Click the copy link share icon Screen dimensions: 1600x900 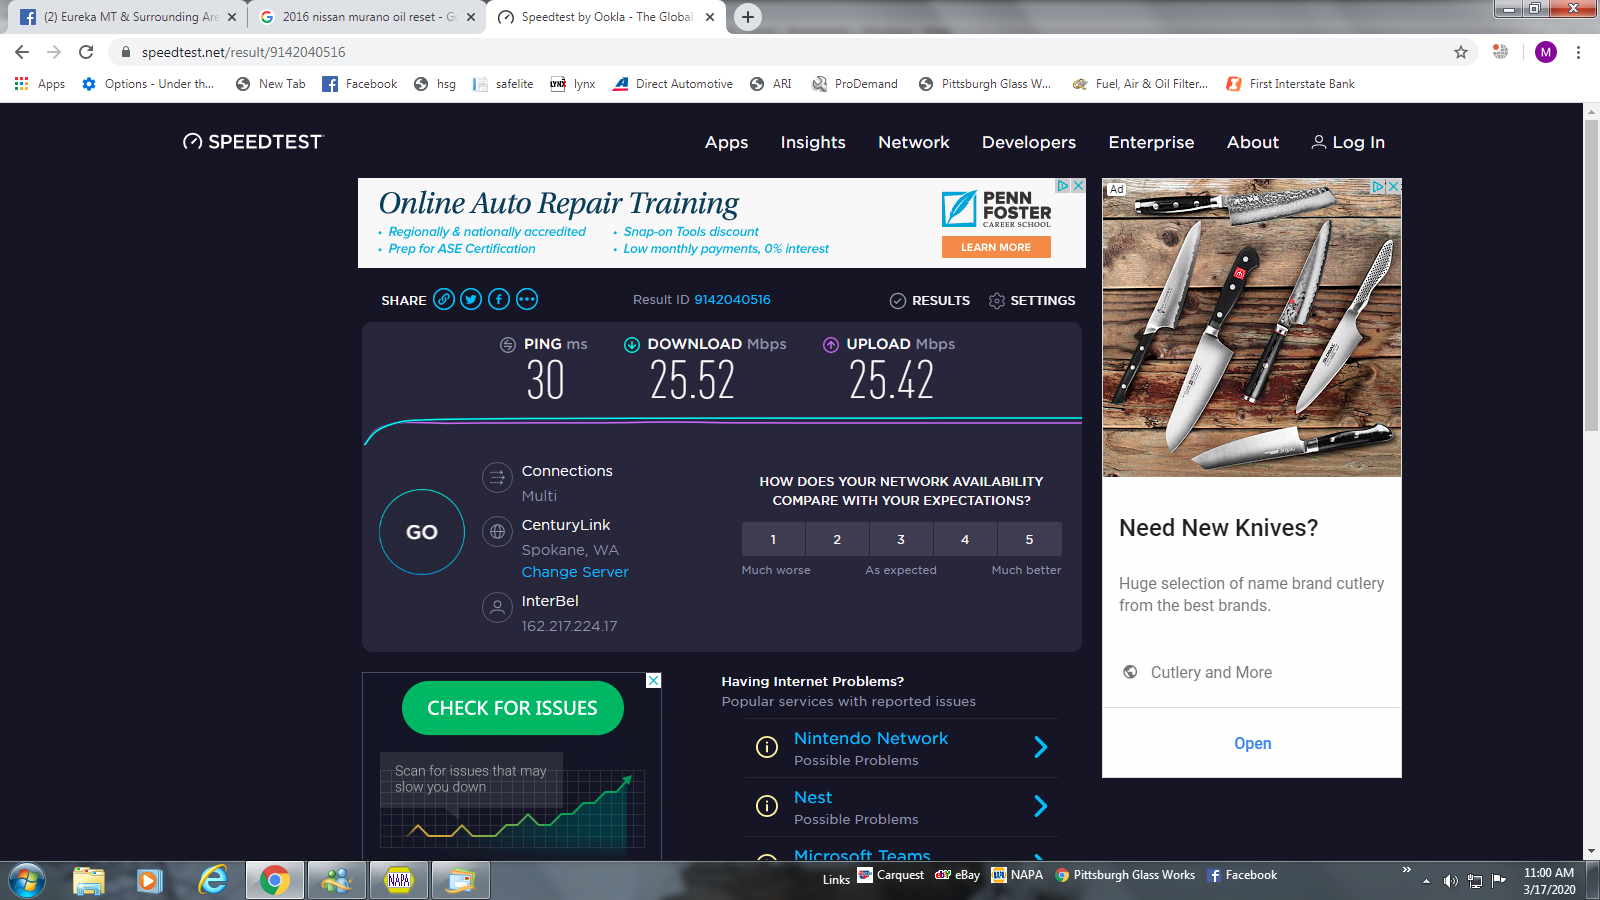pos(444,299)
